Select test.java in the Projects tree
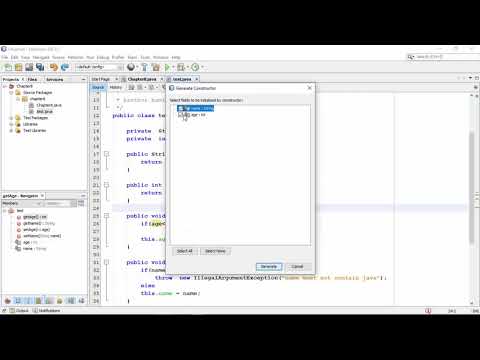This screenshot has width=480, height=360. (x=45, y=111)
